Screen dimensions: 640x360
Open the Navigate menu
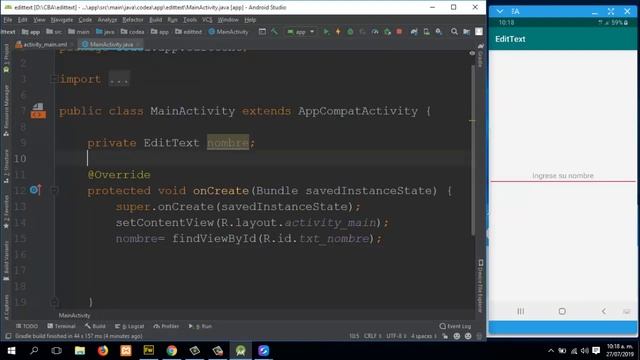click(62, 20)
